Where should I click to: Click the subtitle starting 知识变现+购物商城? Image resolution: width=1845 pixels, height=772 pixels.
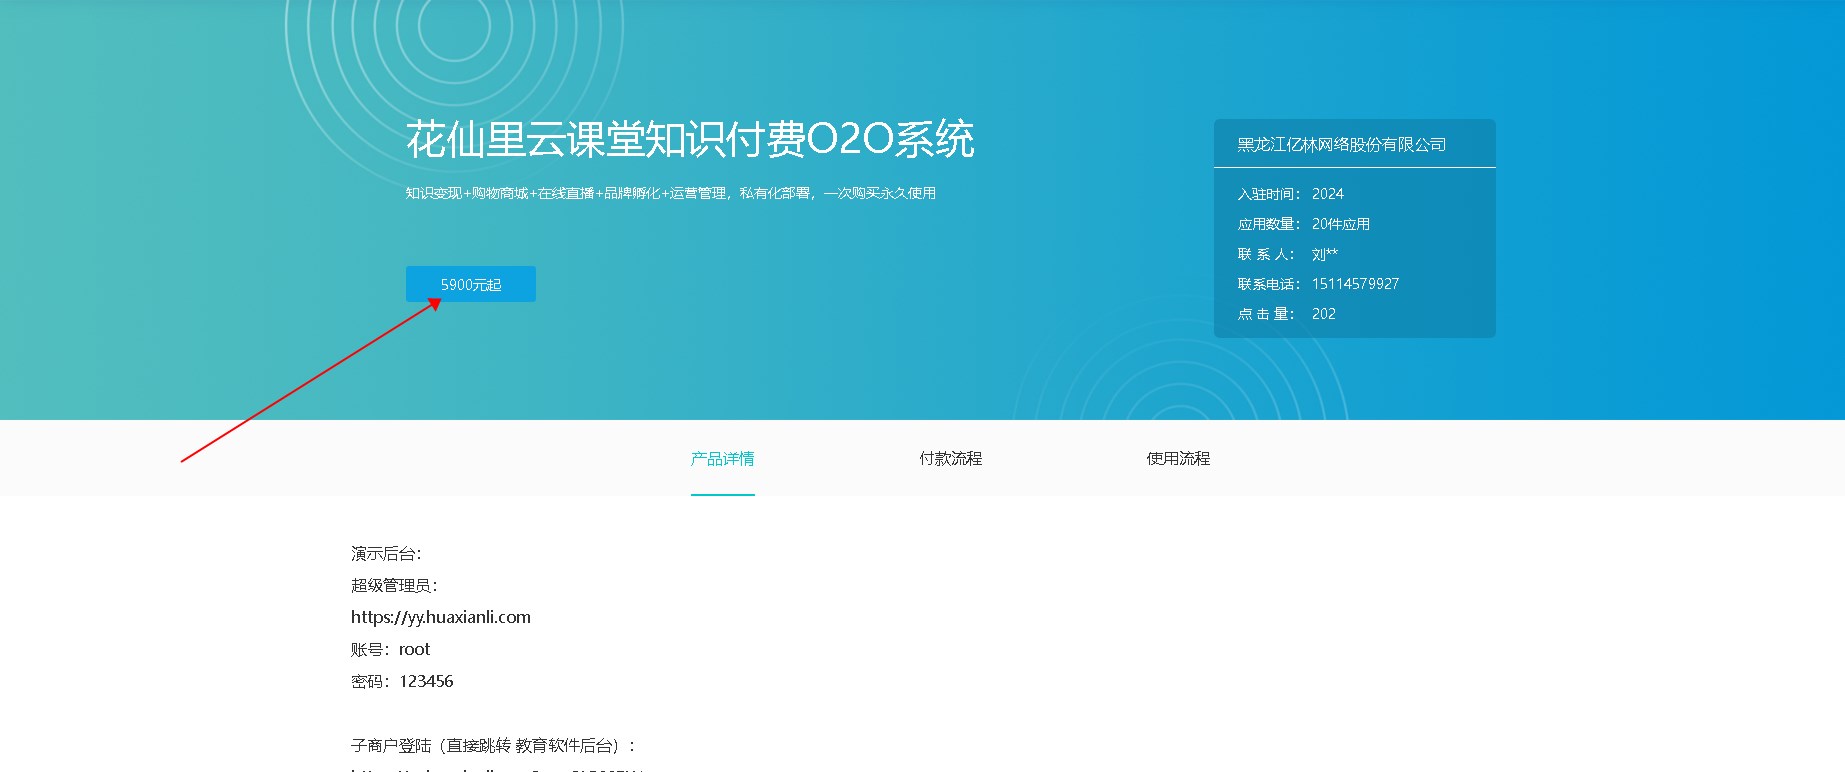(671, 193)
